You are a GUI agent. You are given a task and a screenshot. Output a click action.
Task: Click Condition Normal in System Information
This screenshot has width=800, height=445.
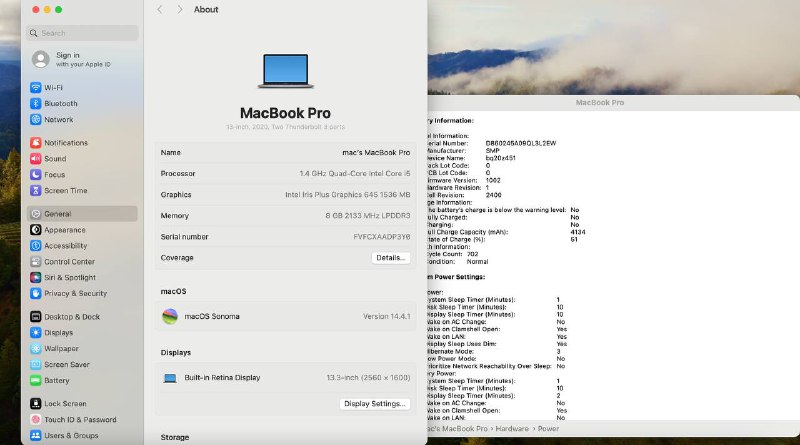tap(458, 261)
